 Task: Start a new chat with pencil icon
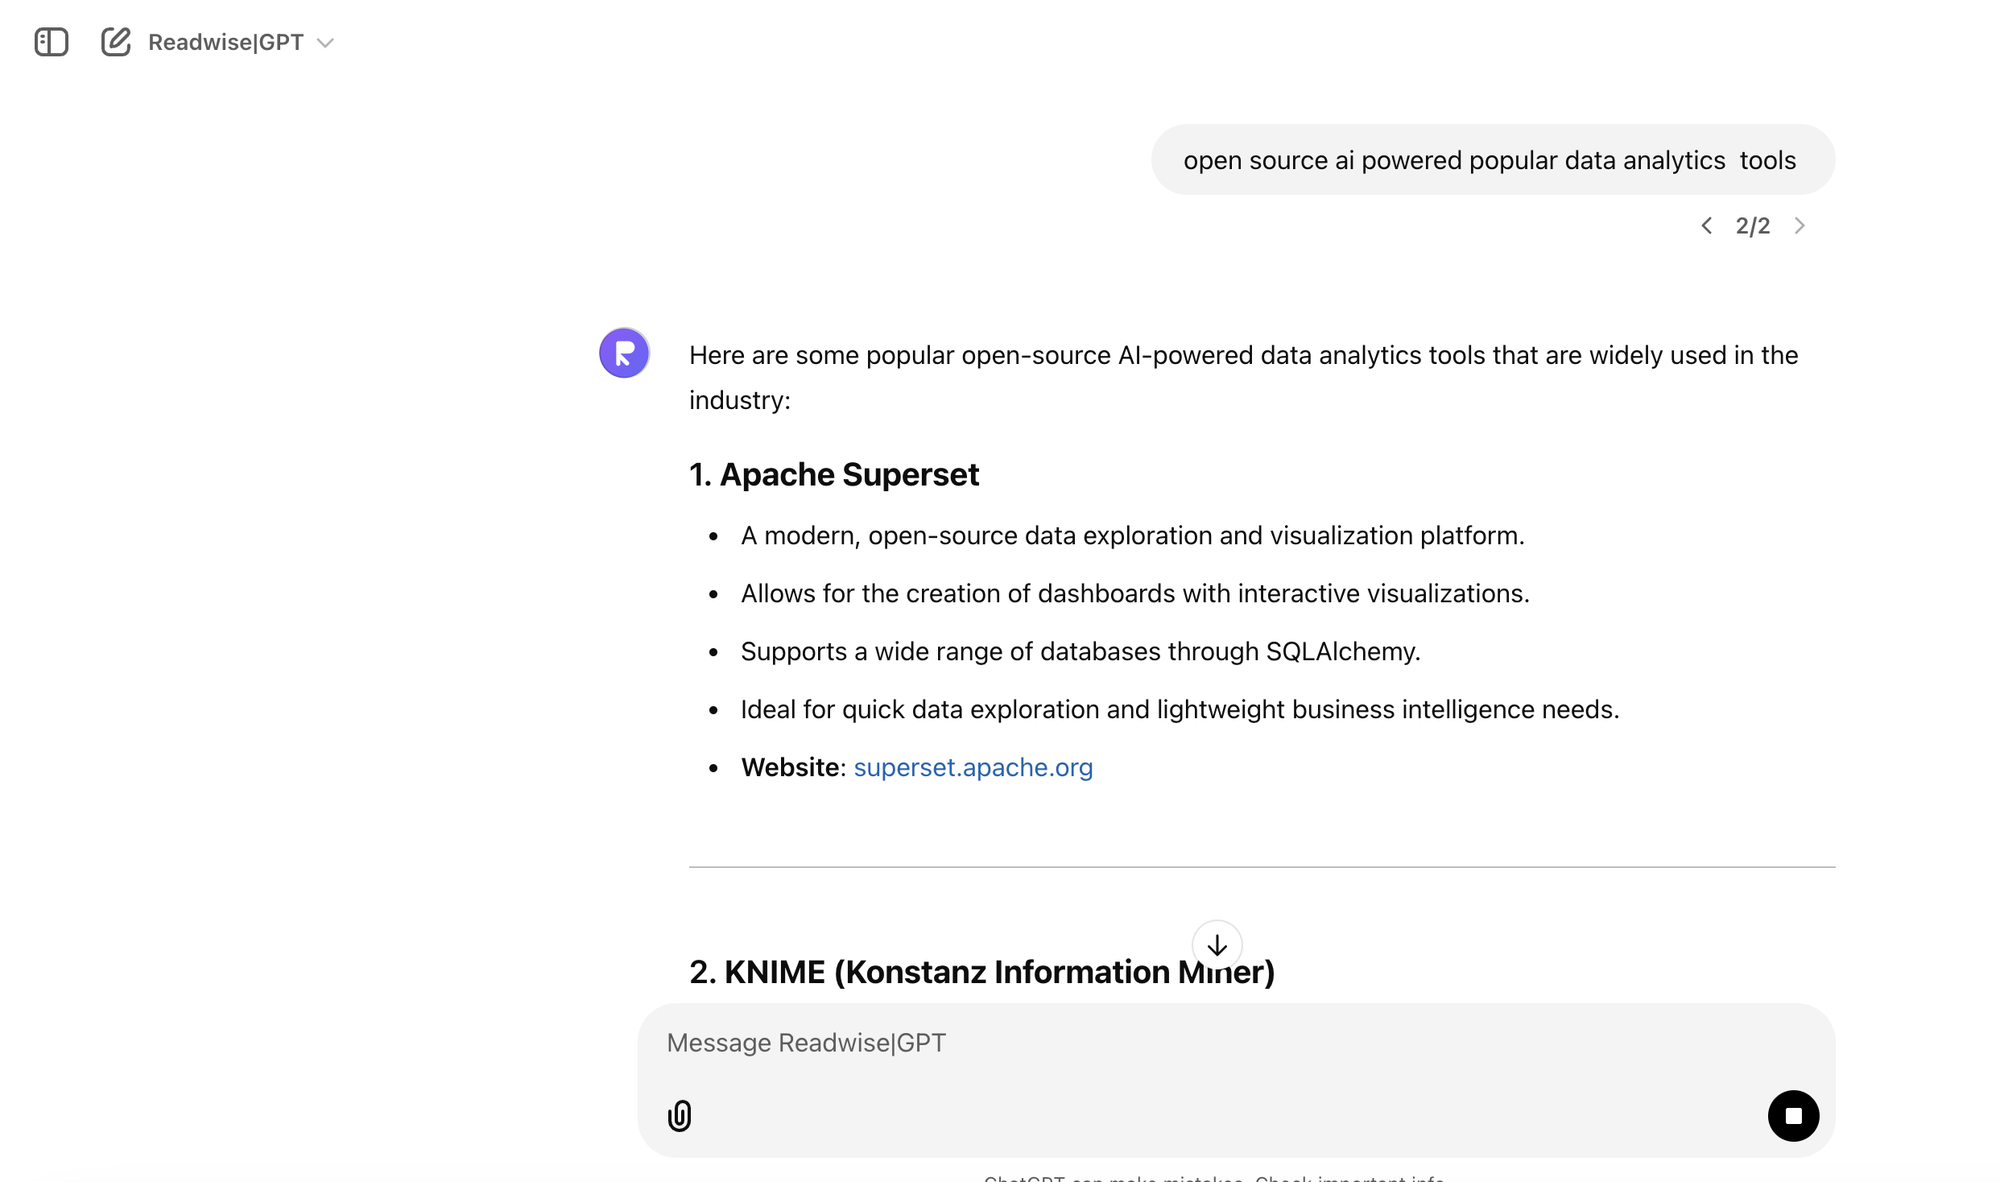point(116,42)
